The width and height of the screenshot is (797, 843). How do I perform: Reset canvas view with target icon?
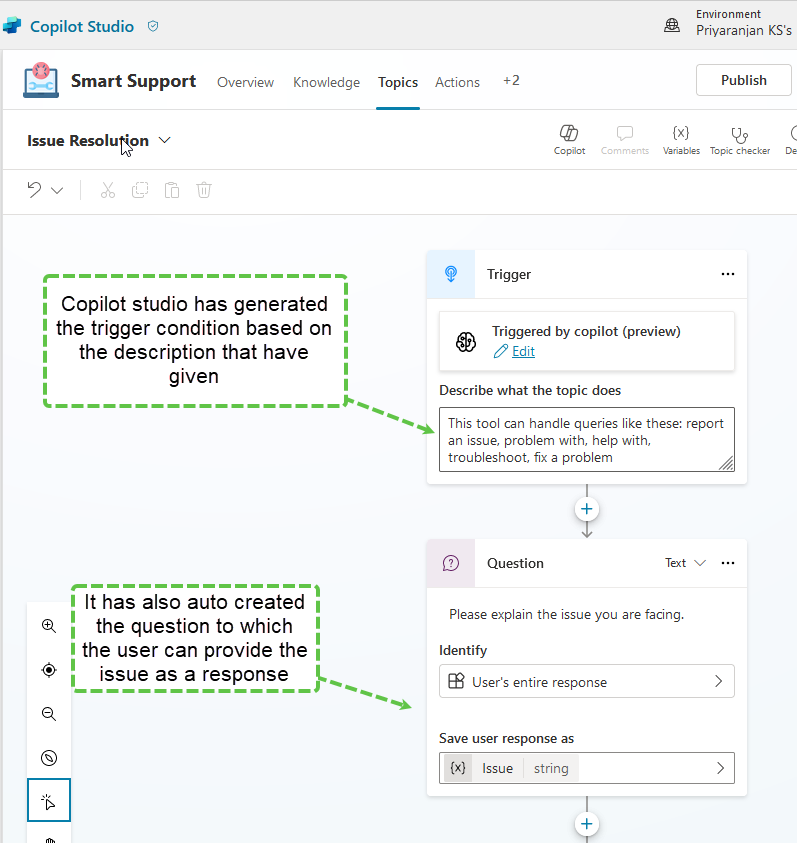click(x=49, y=670)
